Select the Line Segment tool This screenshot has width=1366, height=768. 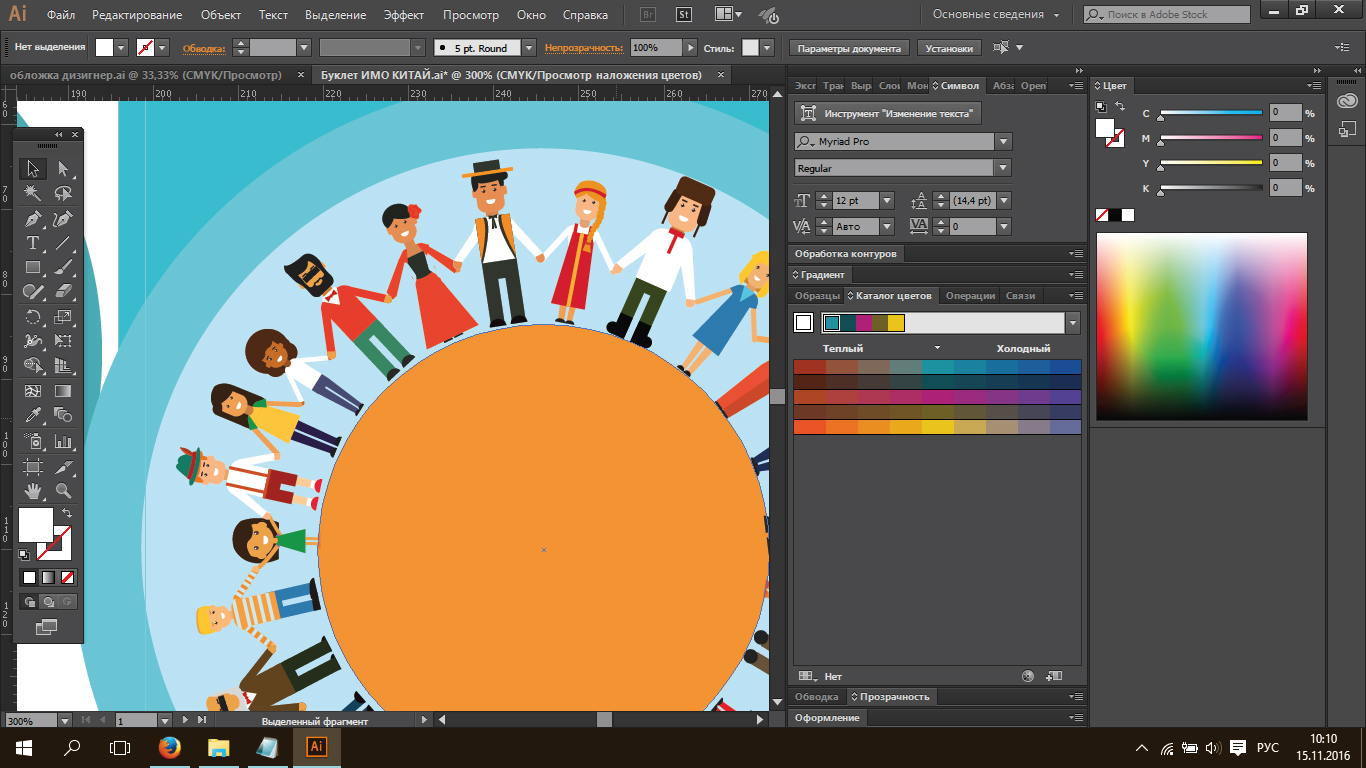pyautogui.click(x=63, y=243)
